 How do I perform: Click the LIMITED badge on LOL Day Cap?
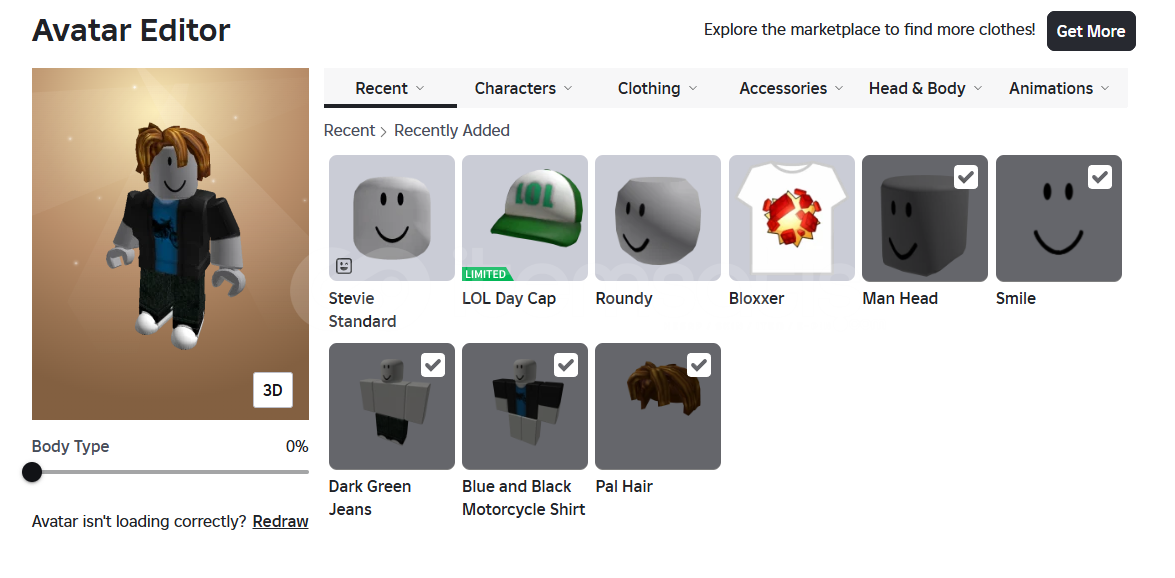(x=487, y=274)
